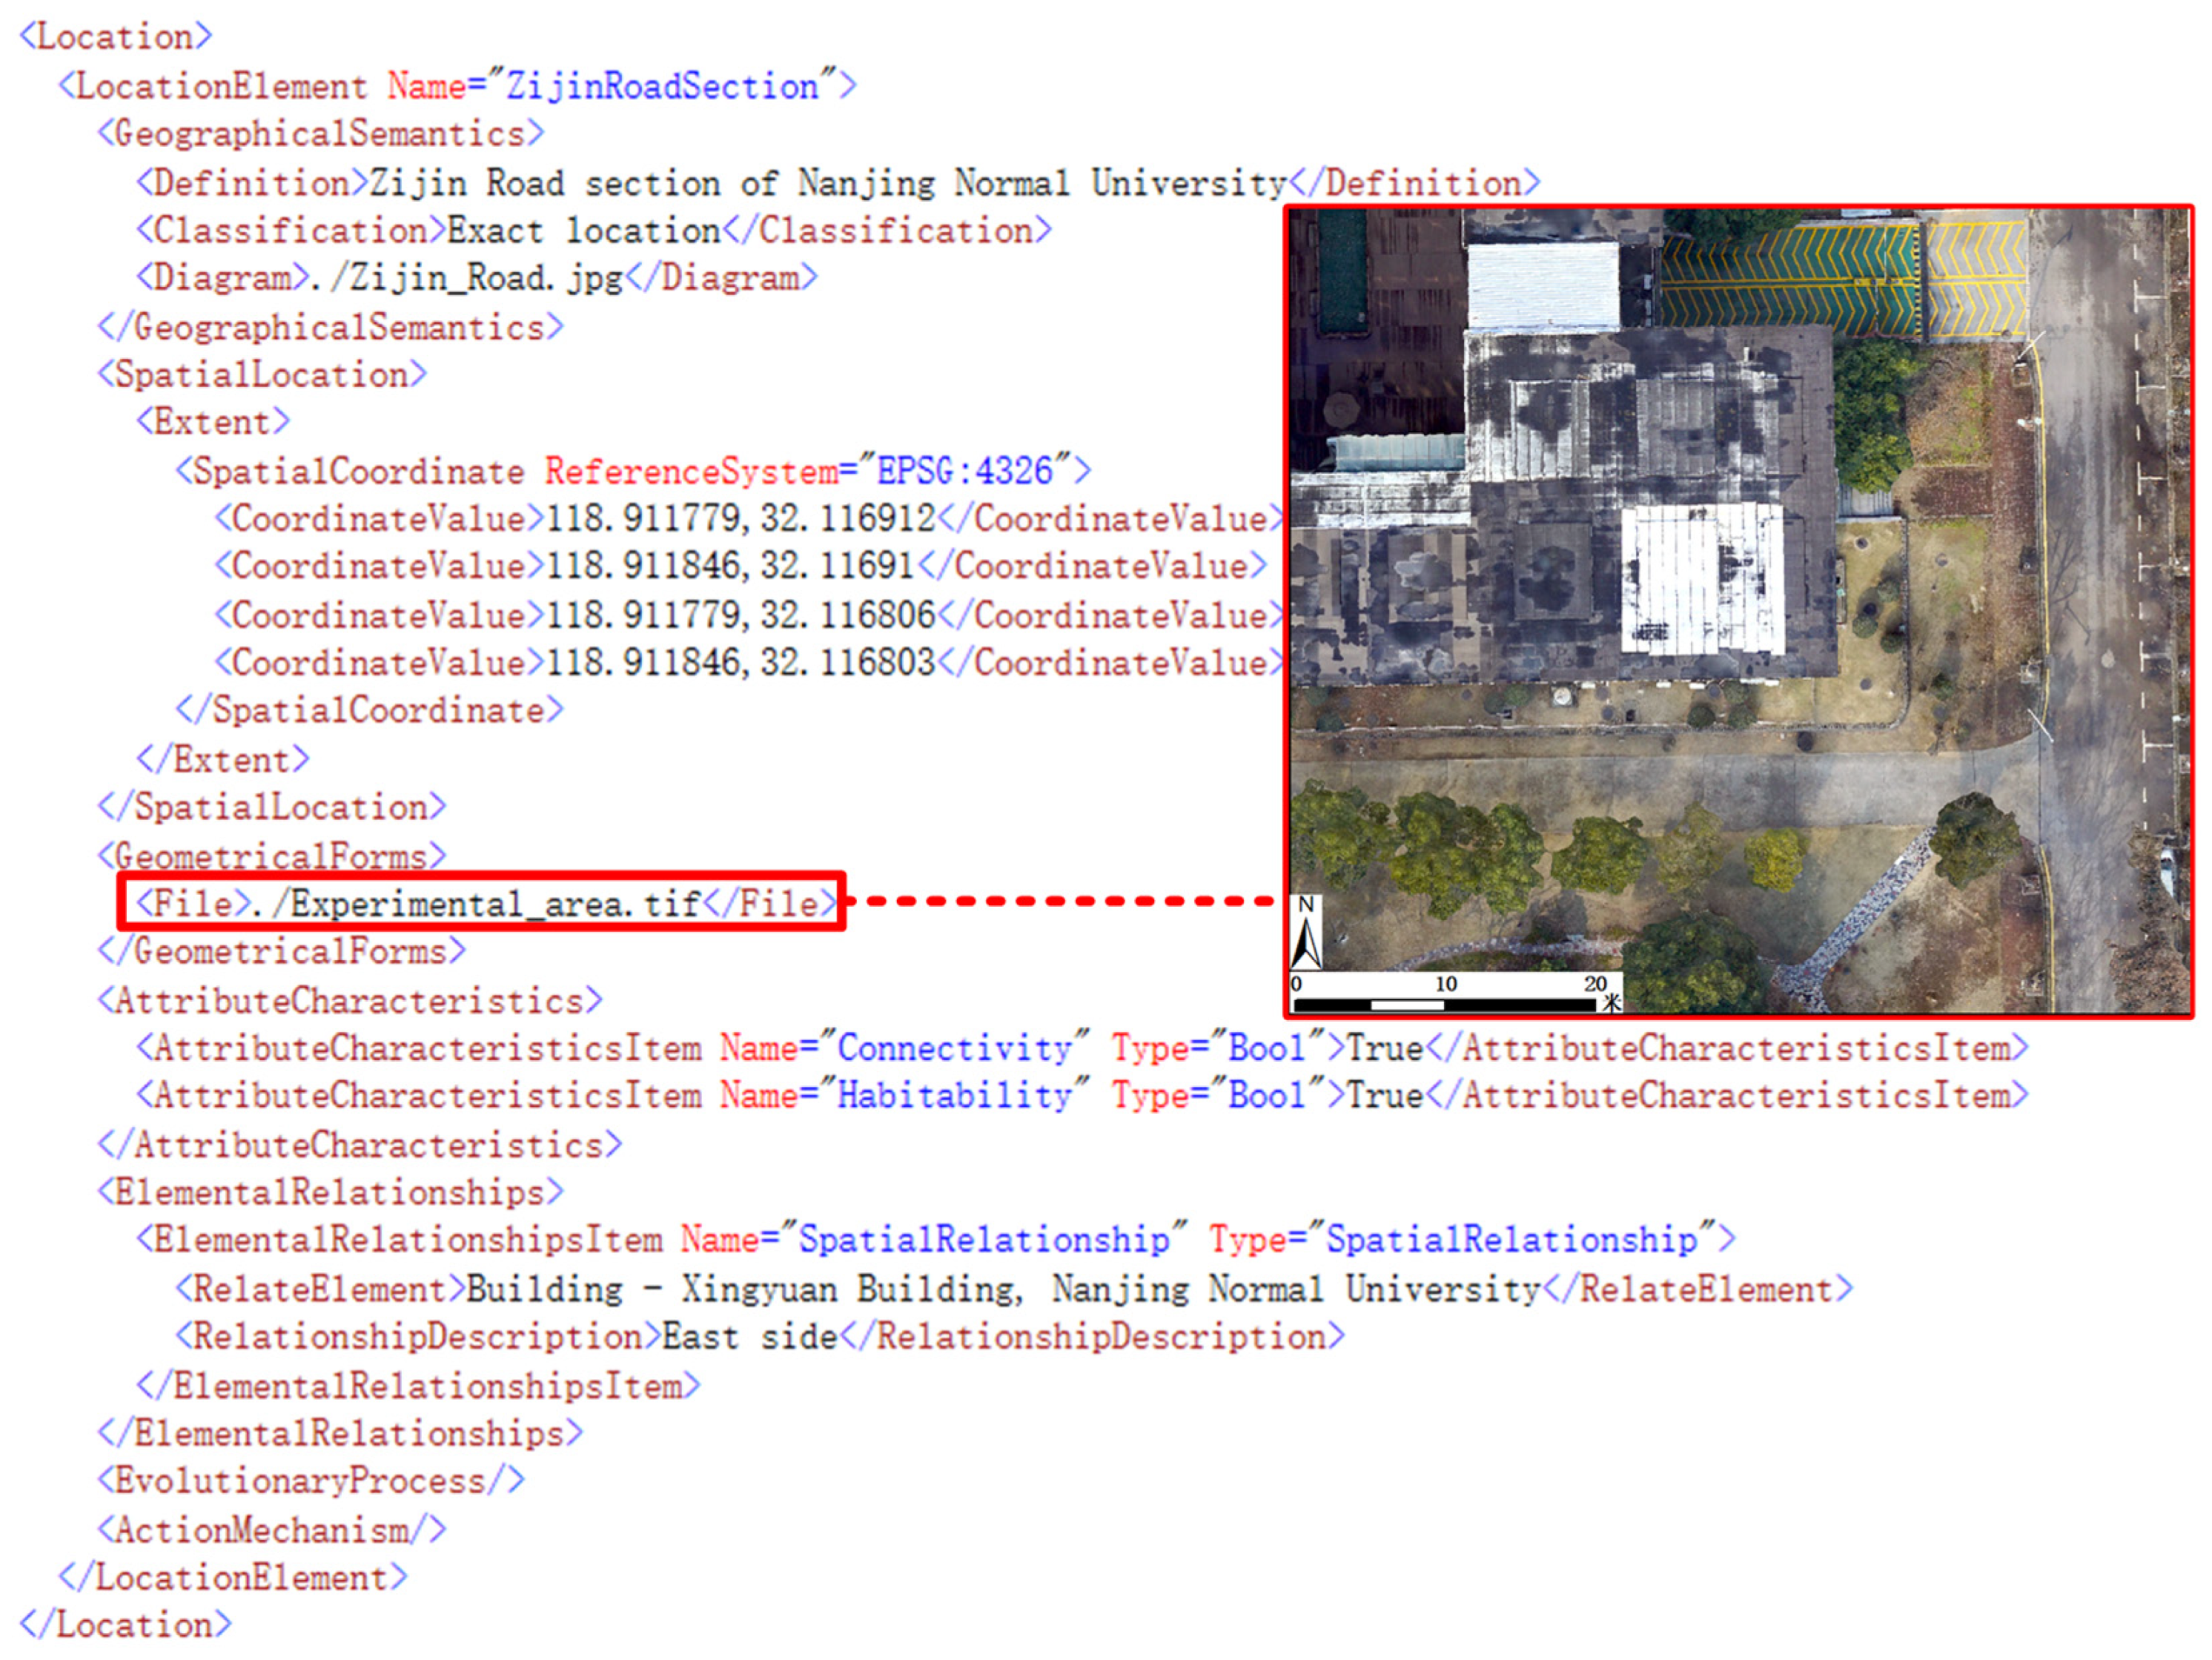Image resolution: width=2212 pixels, height=1660 pixels.
Task: Click the Classification Exact location line
Action: pyautogui.click(x=594, y=231)
